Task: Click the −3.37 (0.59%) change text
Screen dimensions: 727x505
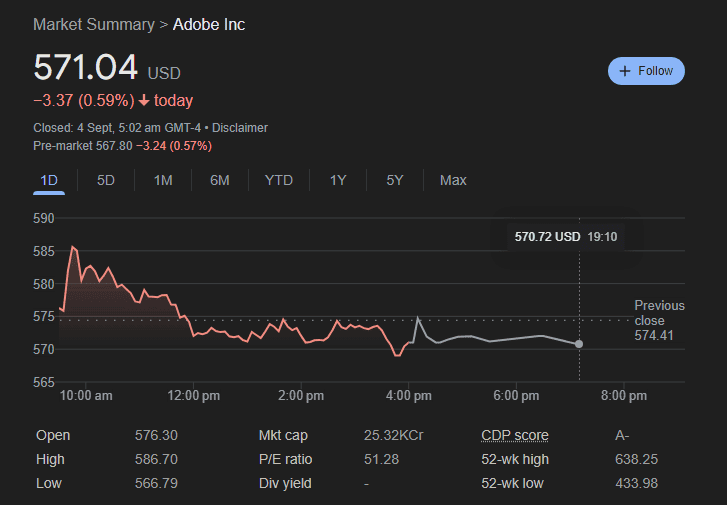Action: pyautogui.click(x=84, y=101)
